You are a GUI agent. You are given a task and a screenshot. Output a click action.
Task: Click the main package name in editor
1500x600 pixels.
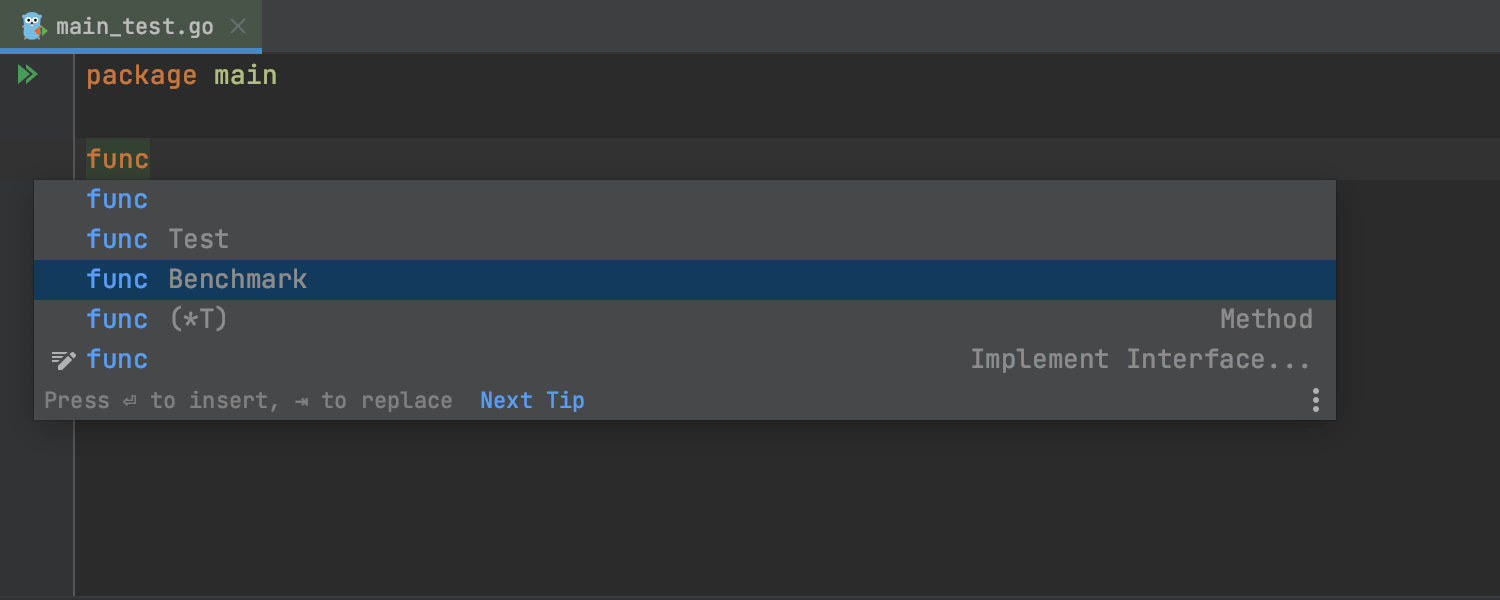[x=245, y=76]
